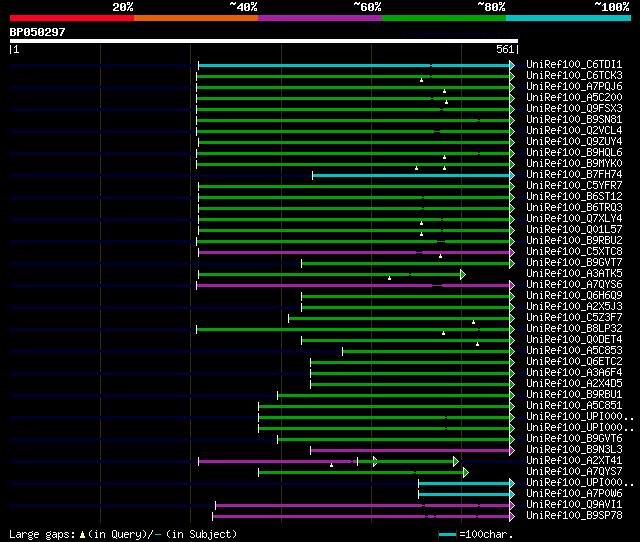The height and width of the screenshot is (542, 640).
Task: Click hit label UniRef100_Q9FSX3
Action: [574, 109]
